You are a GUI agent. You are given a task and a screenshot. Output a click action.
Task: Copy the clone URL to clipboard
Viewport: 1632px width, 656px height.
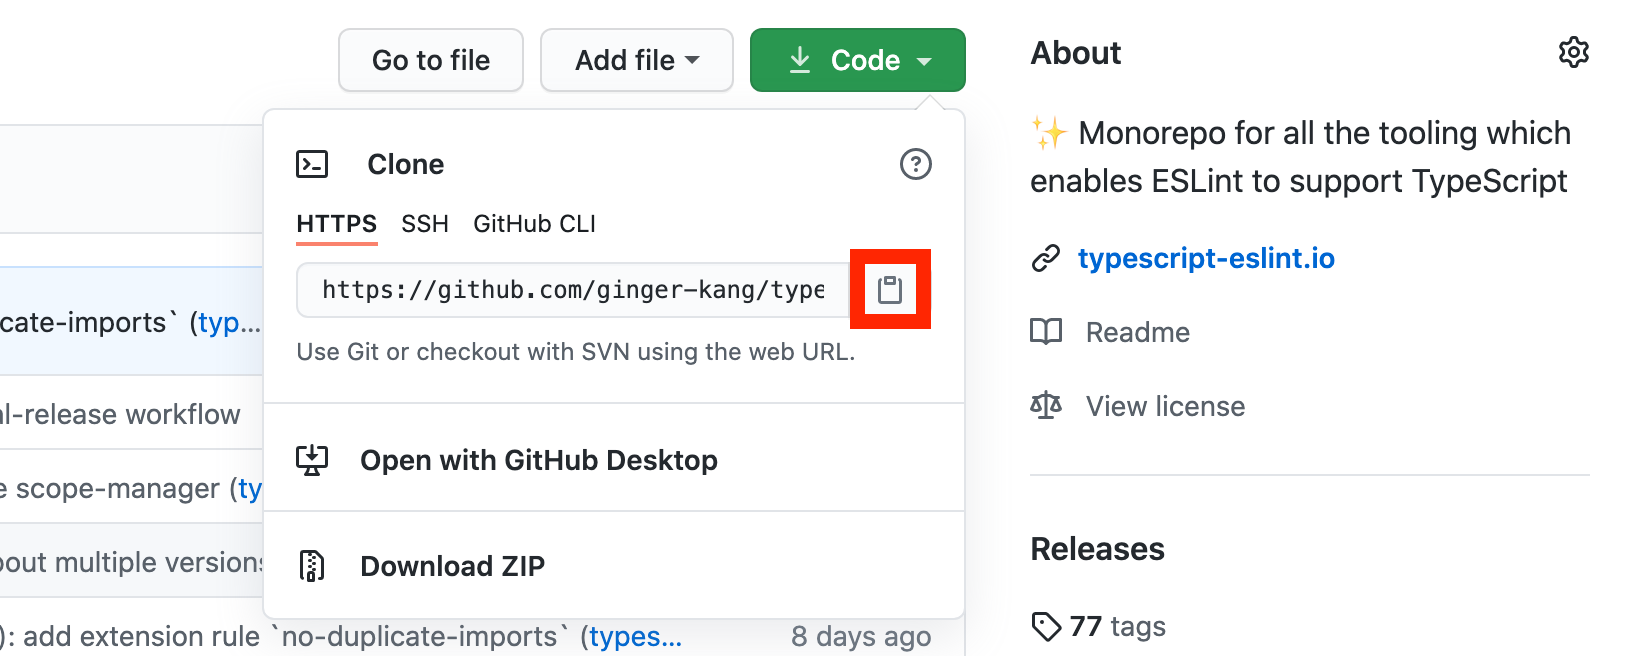tap(890, 290)
